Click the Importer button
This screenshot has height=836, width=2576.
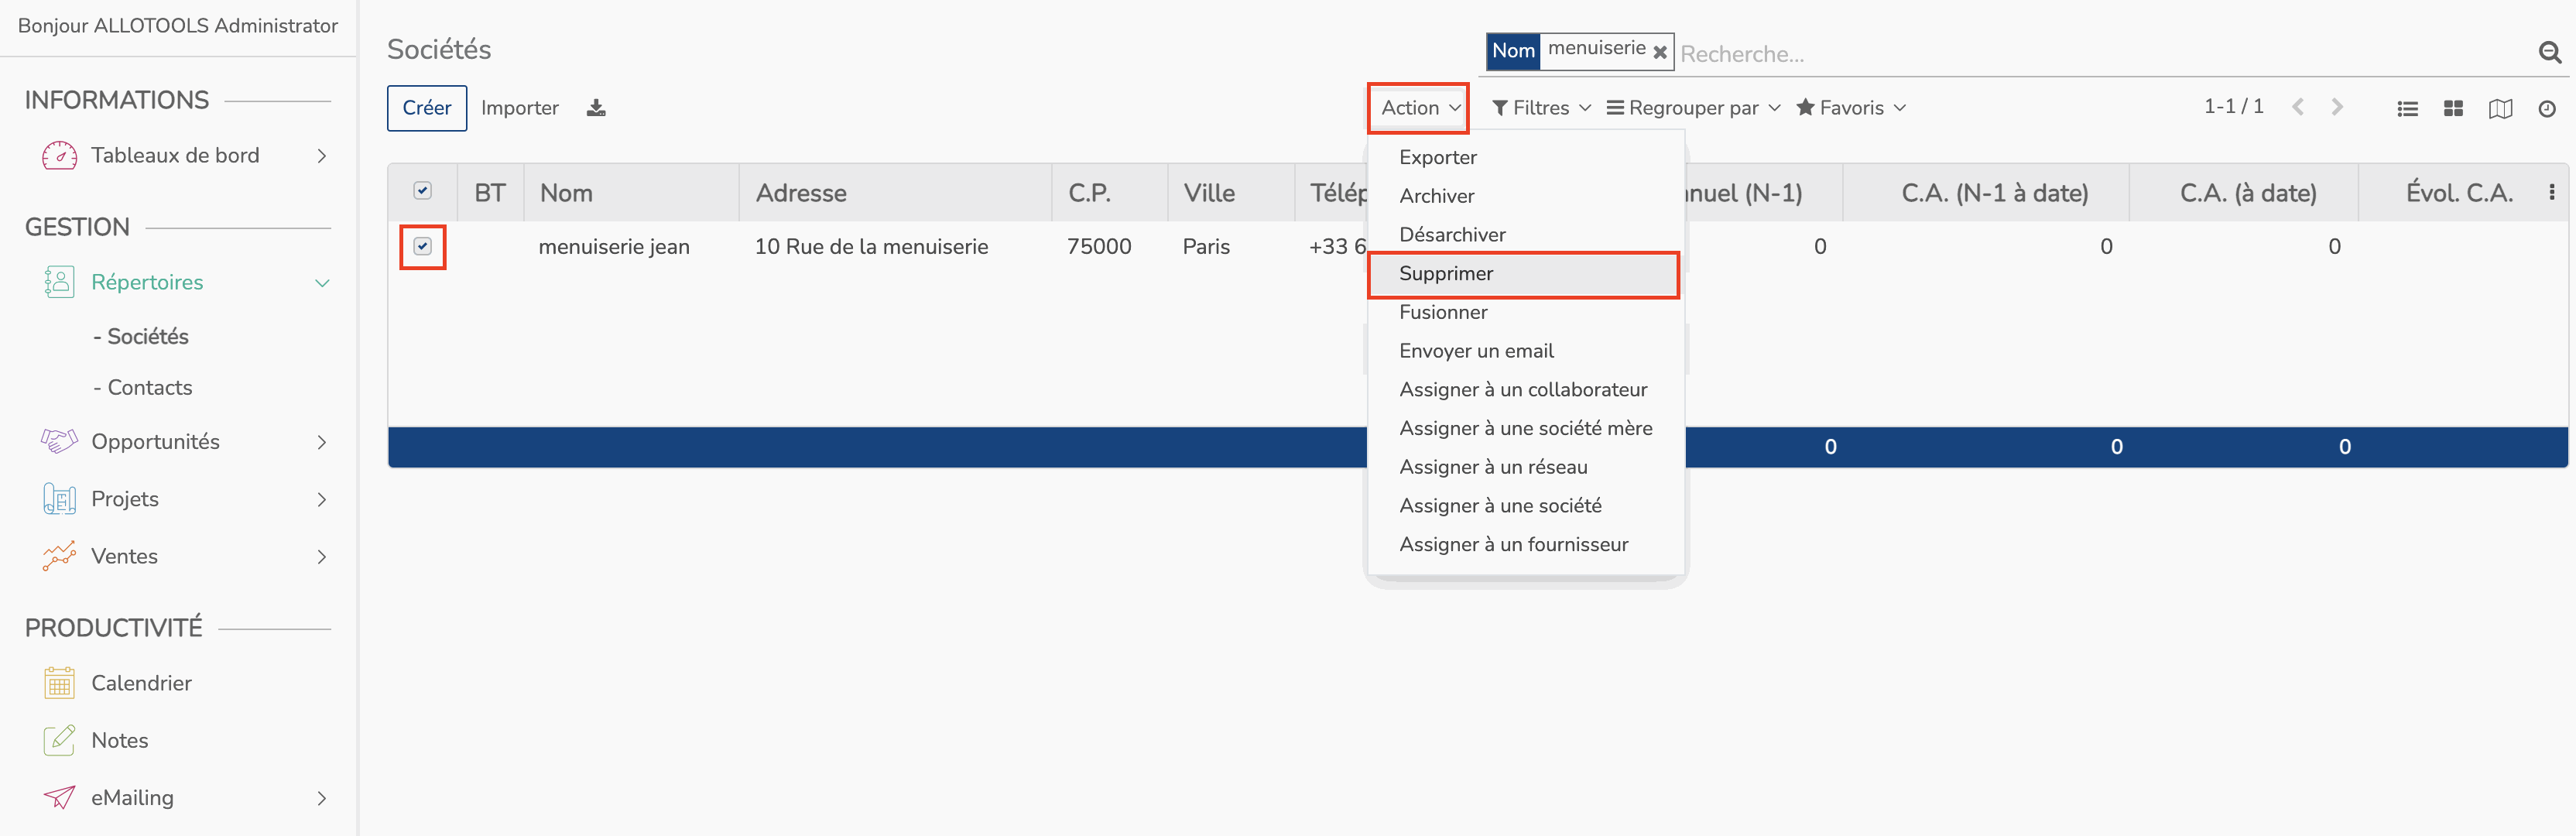[518, 108]
